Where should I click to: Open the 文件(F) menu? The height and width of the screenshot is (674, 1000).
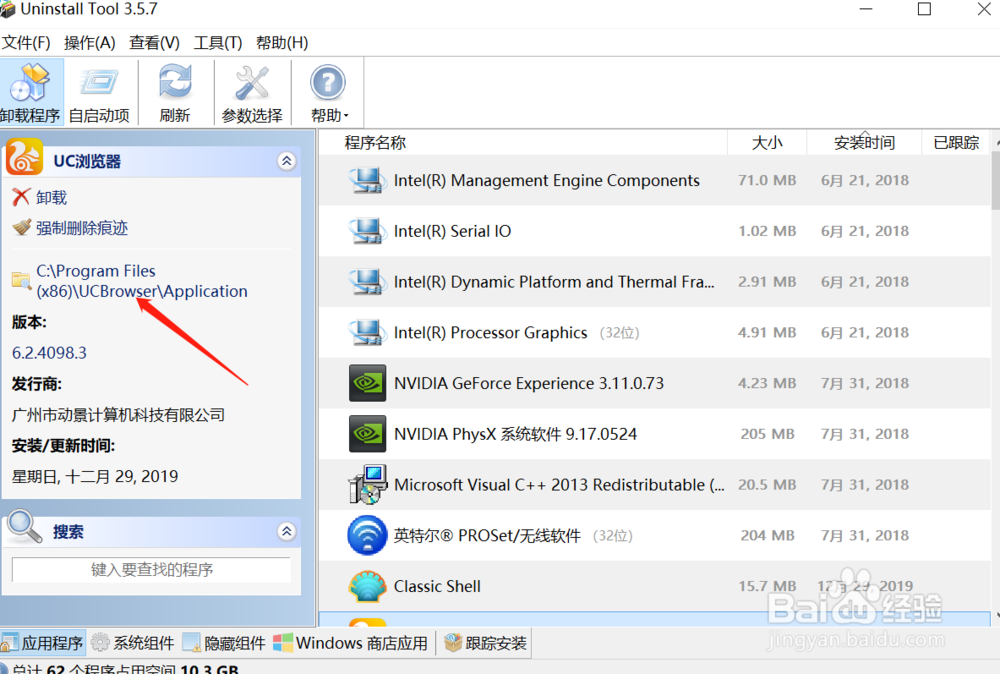26,43
